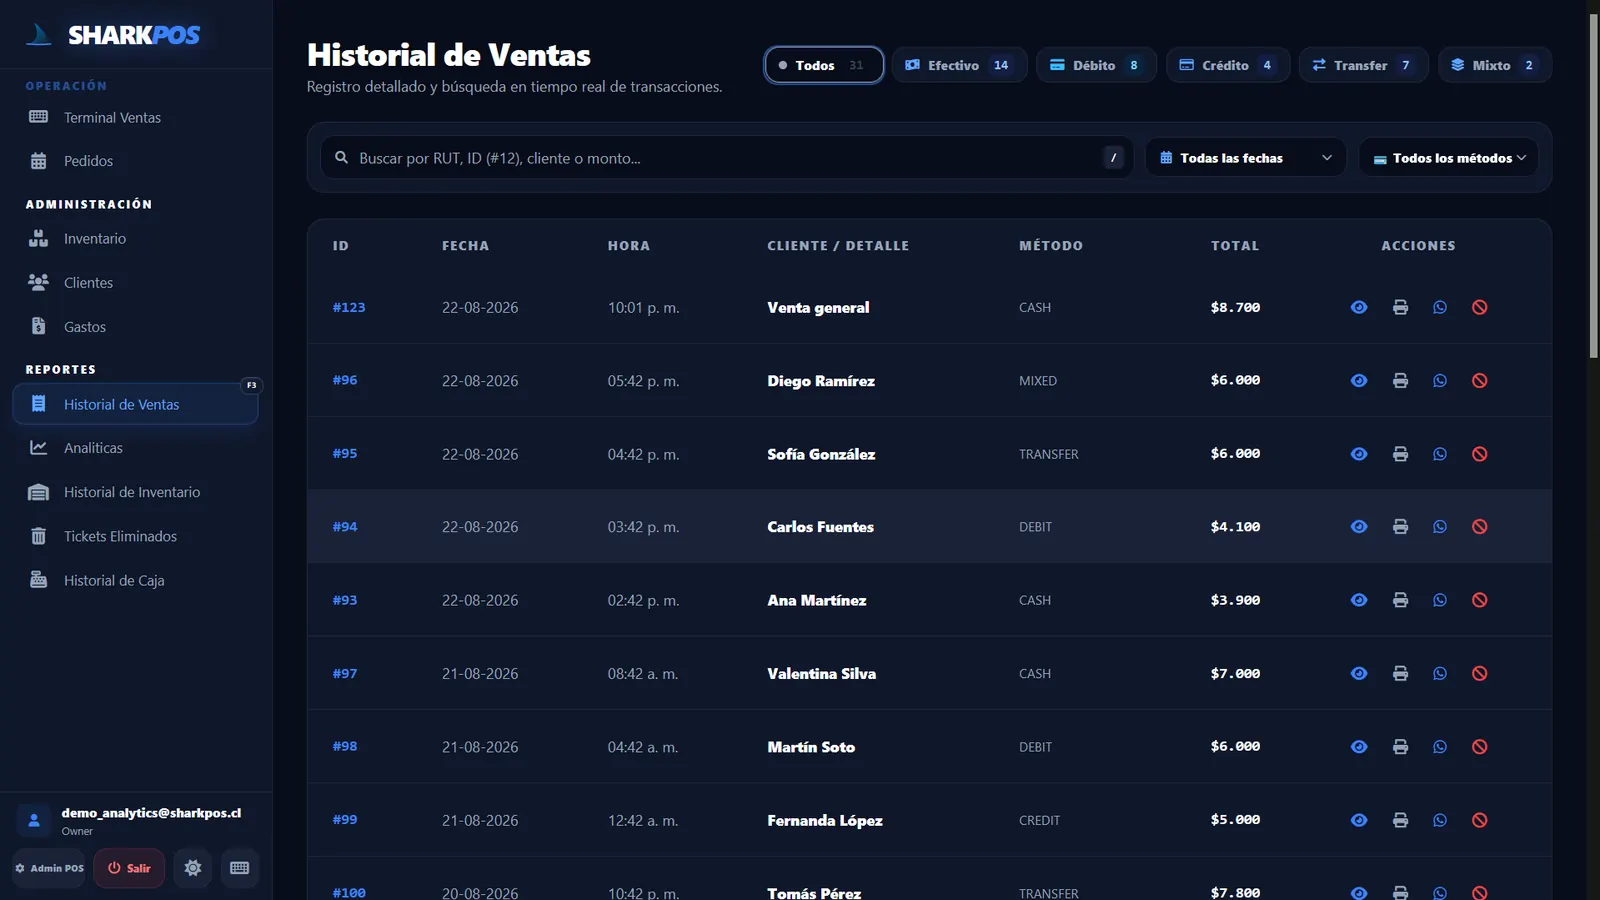This screenshot has height=900, width=1600.
Task: Show details of Ana Martínez's sale
Action: pyautogui.click(x=1359, y=600)
